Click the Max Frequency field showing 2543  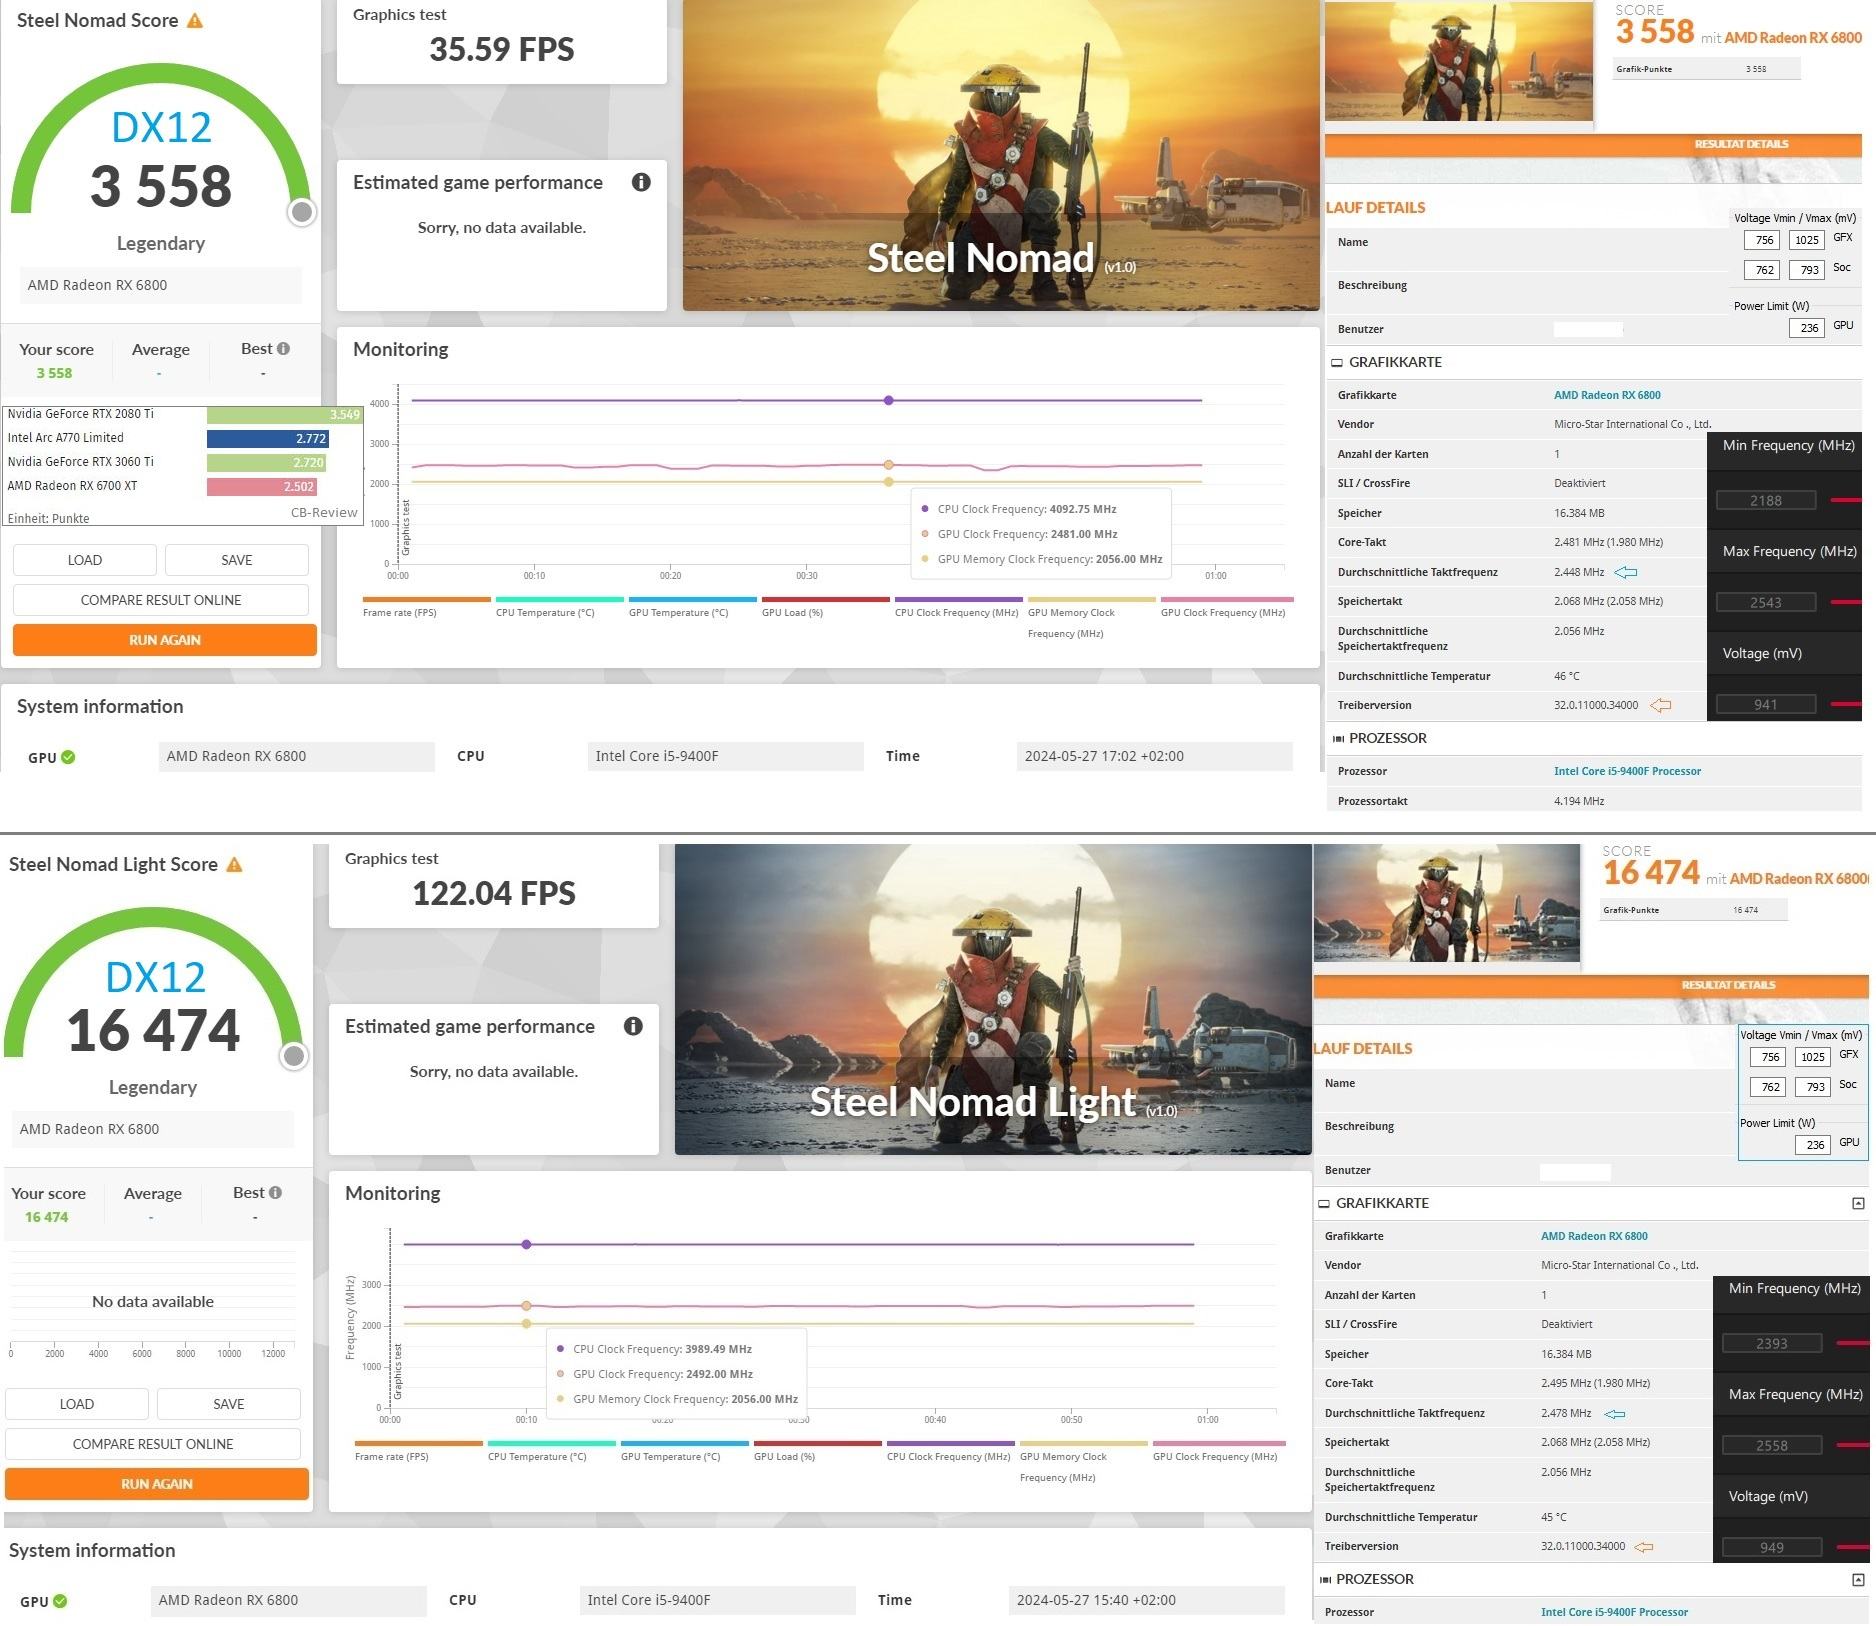click(1766, 603)
